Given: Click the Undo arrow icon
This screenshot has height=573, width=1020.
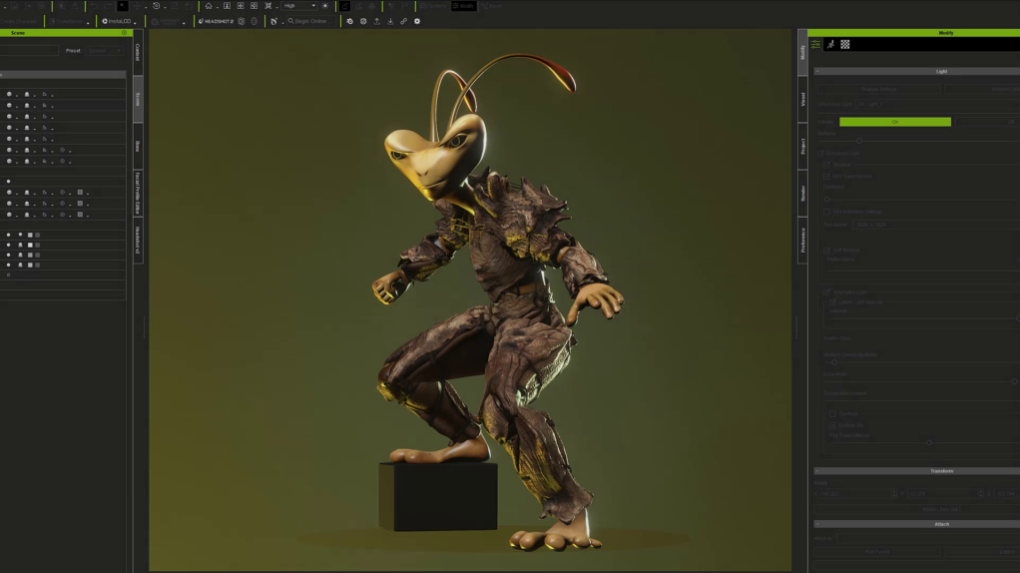Looking at the screenshot, I should point(93,6).
